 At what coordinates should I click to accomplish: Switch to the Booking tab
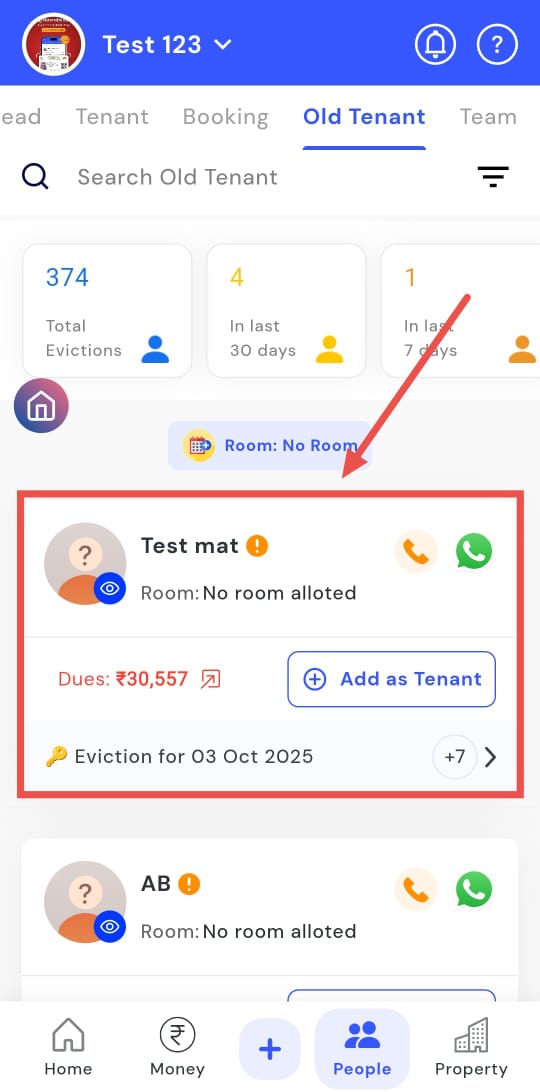tap(225, 117)
